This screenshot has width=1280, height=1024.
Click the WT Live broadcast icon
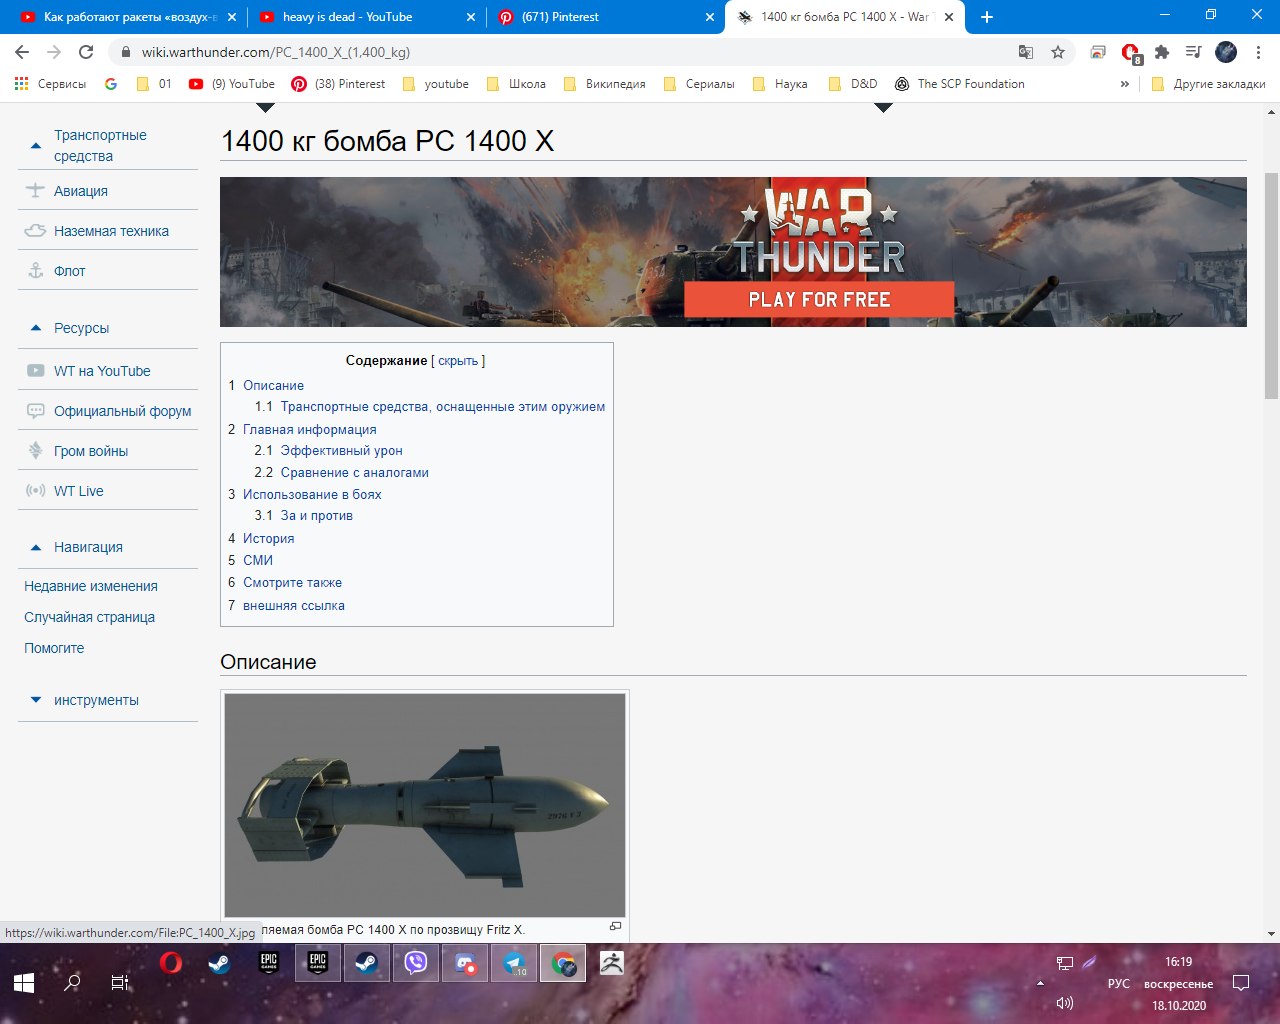click(x=35, y=491)
